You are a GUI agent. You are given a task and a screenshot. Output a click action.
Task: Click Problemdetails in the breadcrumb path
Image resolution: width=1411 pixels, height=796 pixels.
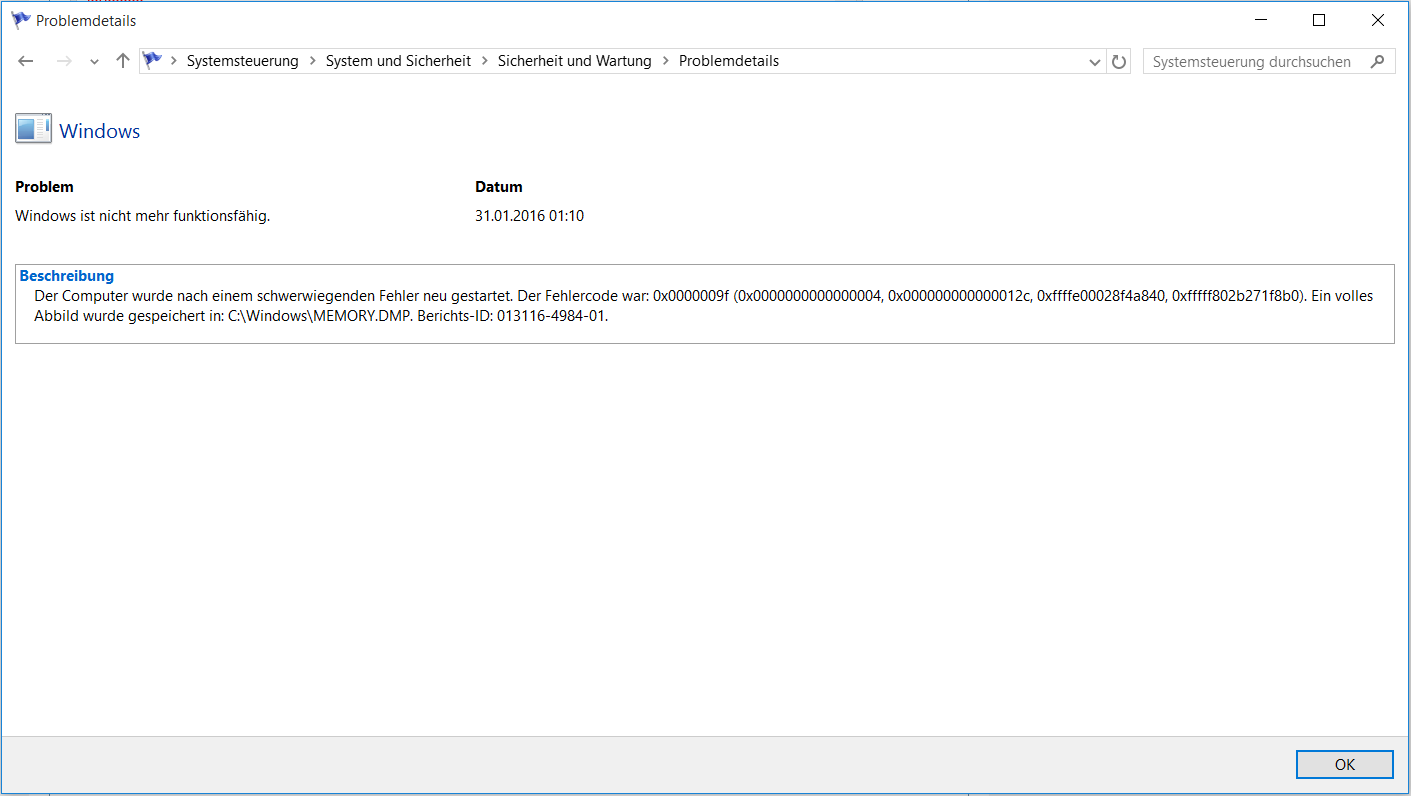point(729,61)
